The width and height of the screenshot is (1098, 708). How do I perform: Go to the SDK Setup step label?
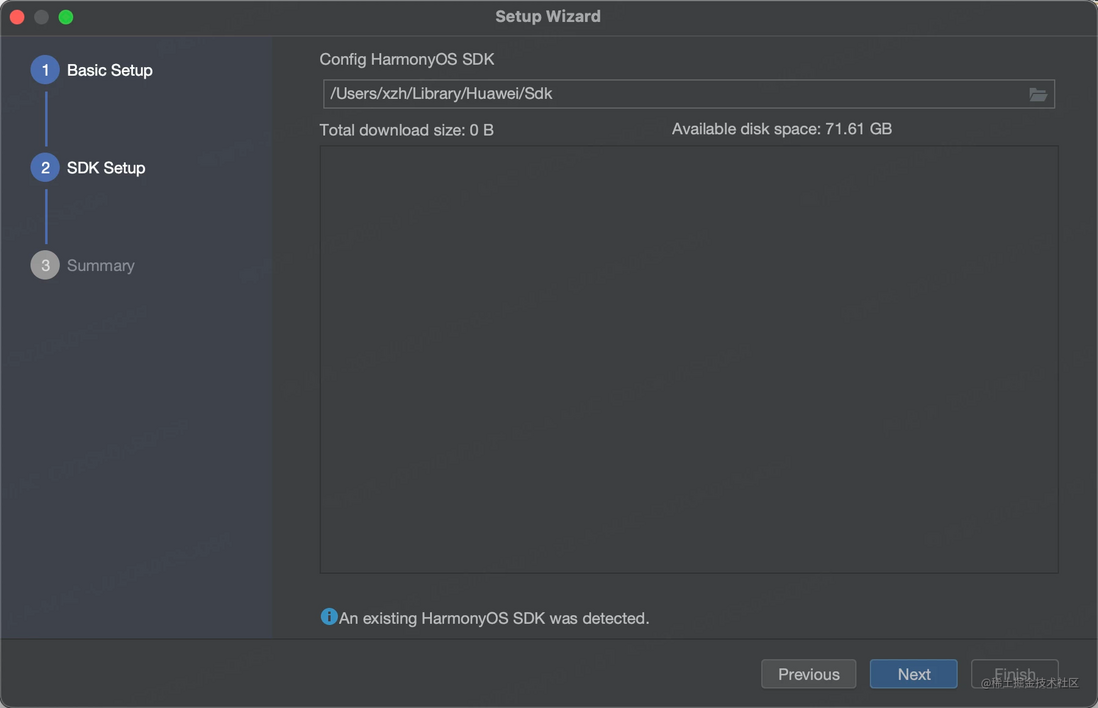(106, 168)
